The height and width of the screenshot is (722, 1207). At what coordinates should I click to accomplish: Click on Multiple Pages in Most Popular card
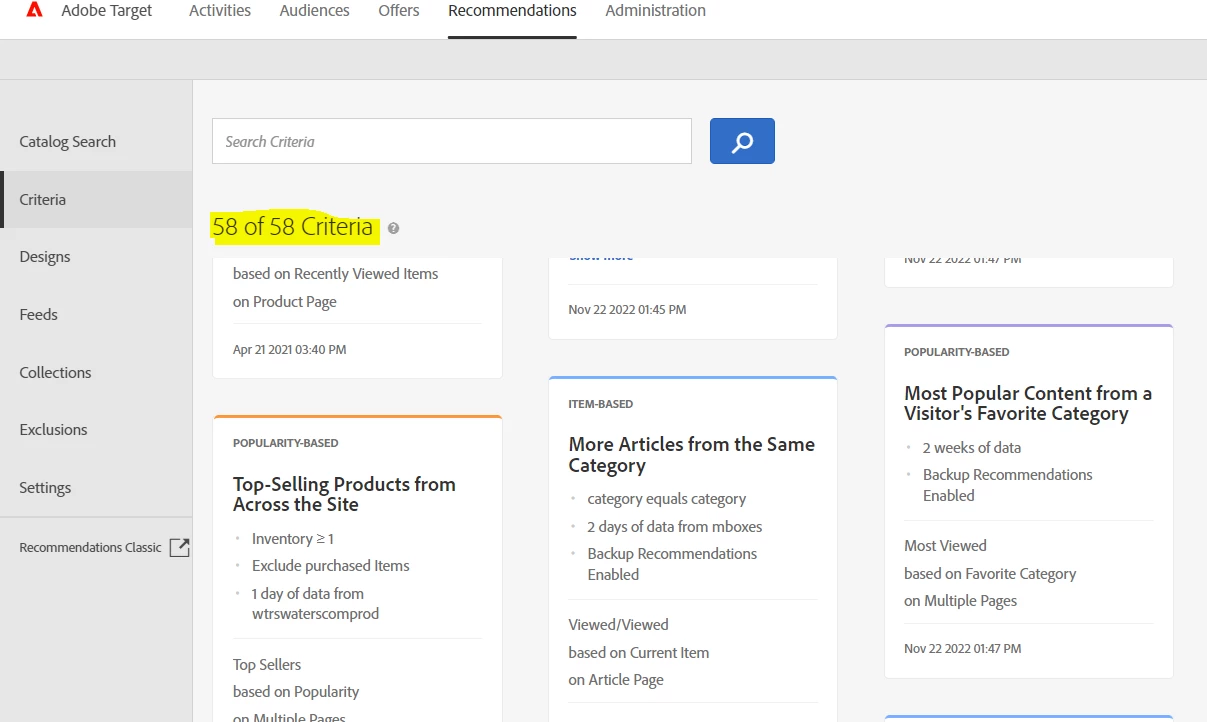click(x=960, y=601)
